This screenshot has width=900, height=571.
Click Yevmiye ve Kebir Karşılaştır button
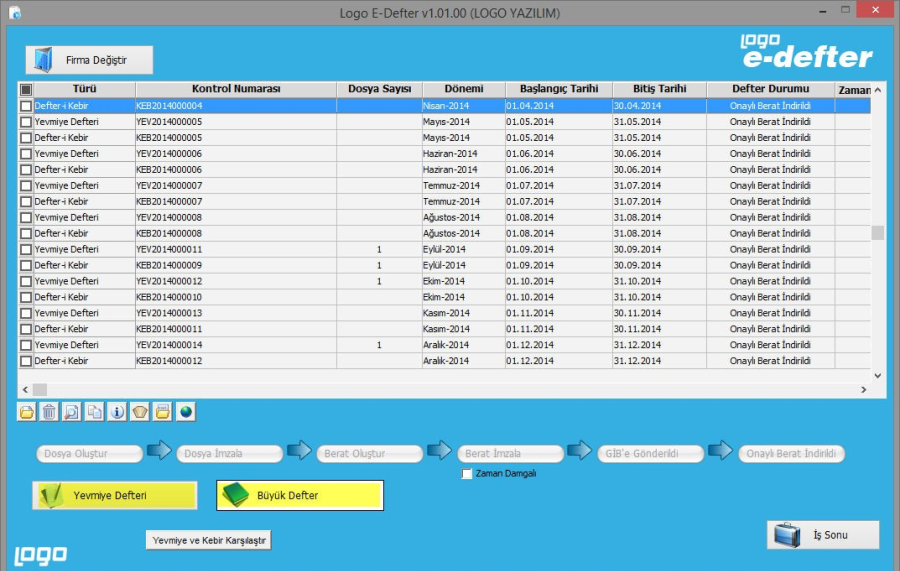click(x=208, y=540)
